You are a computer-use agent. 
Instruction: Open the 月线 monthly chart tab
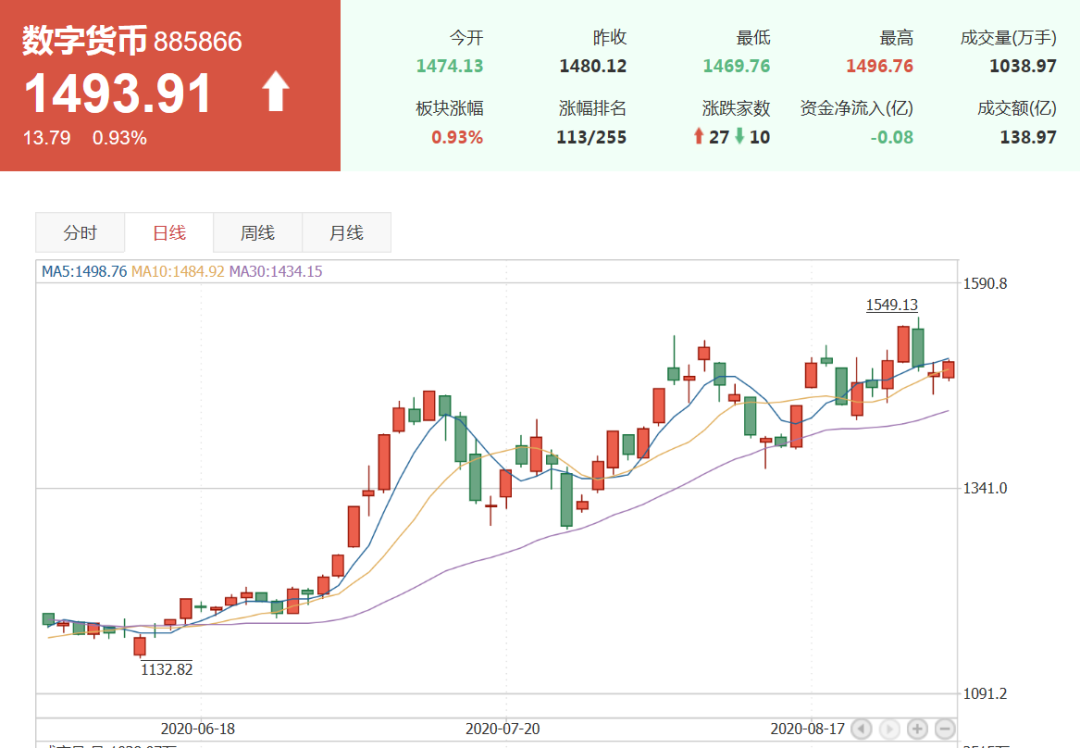coord(346,233)
